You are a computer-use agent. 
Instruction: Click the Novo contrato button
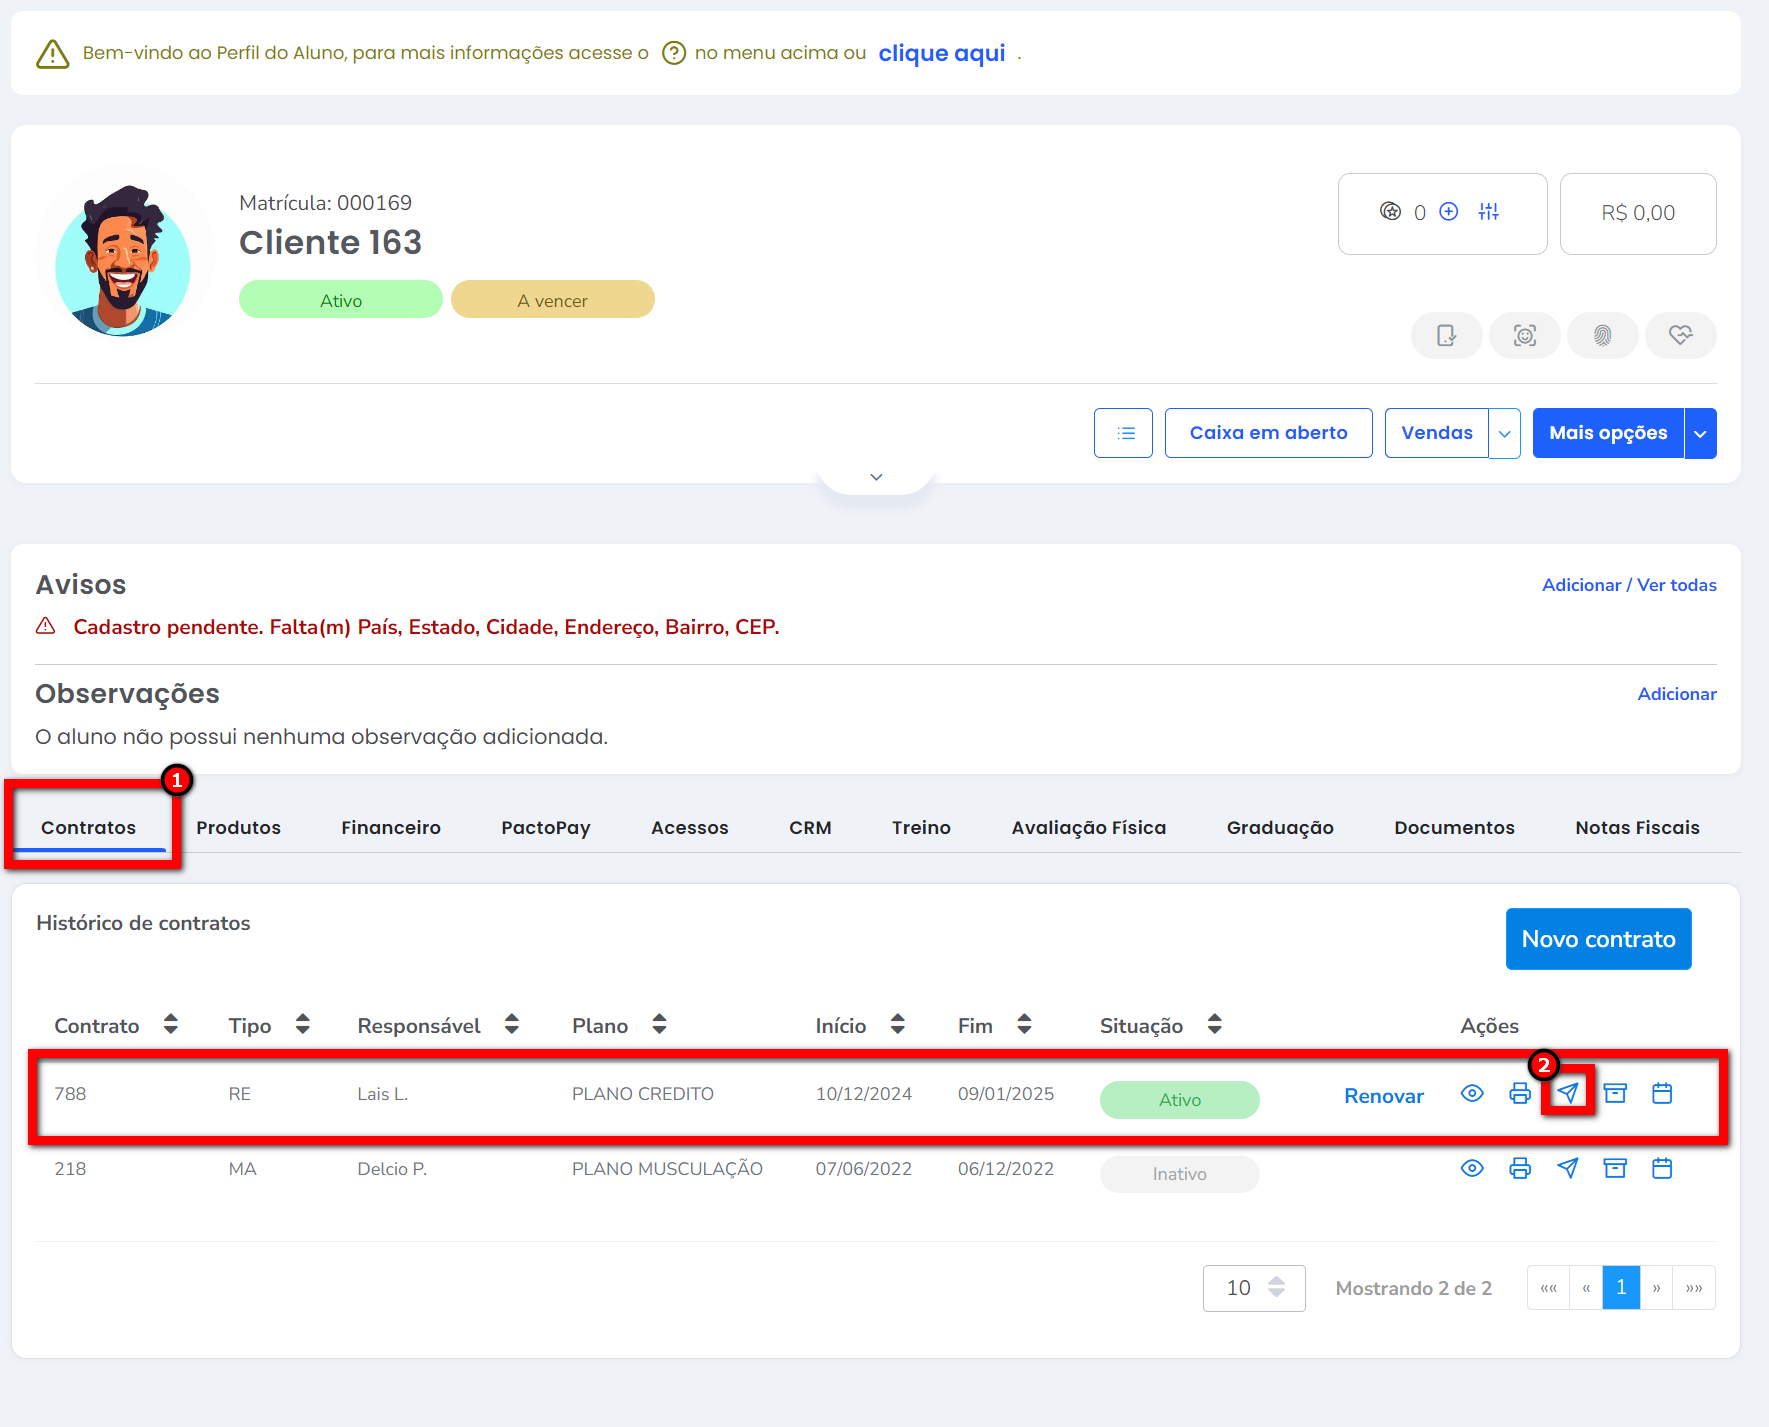(x=1598, y=939)
